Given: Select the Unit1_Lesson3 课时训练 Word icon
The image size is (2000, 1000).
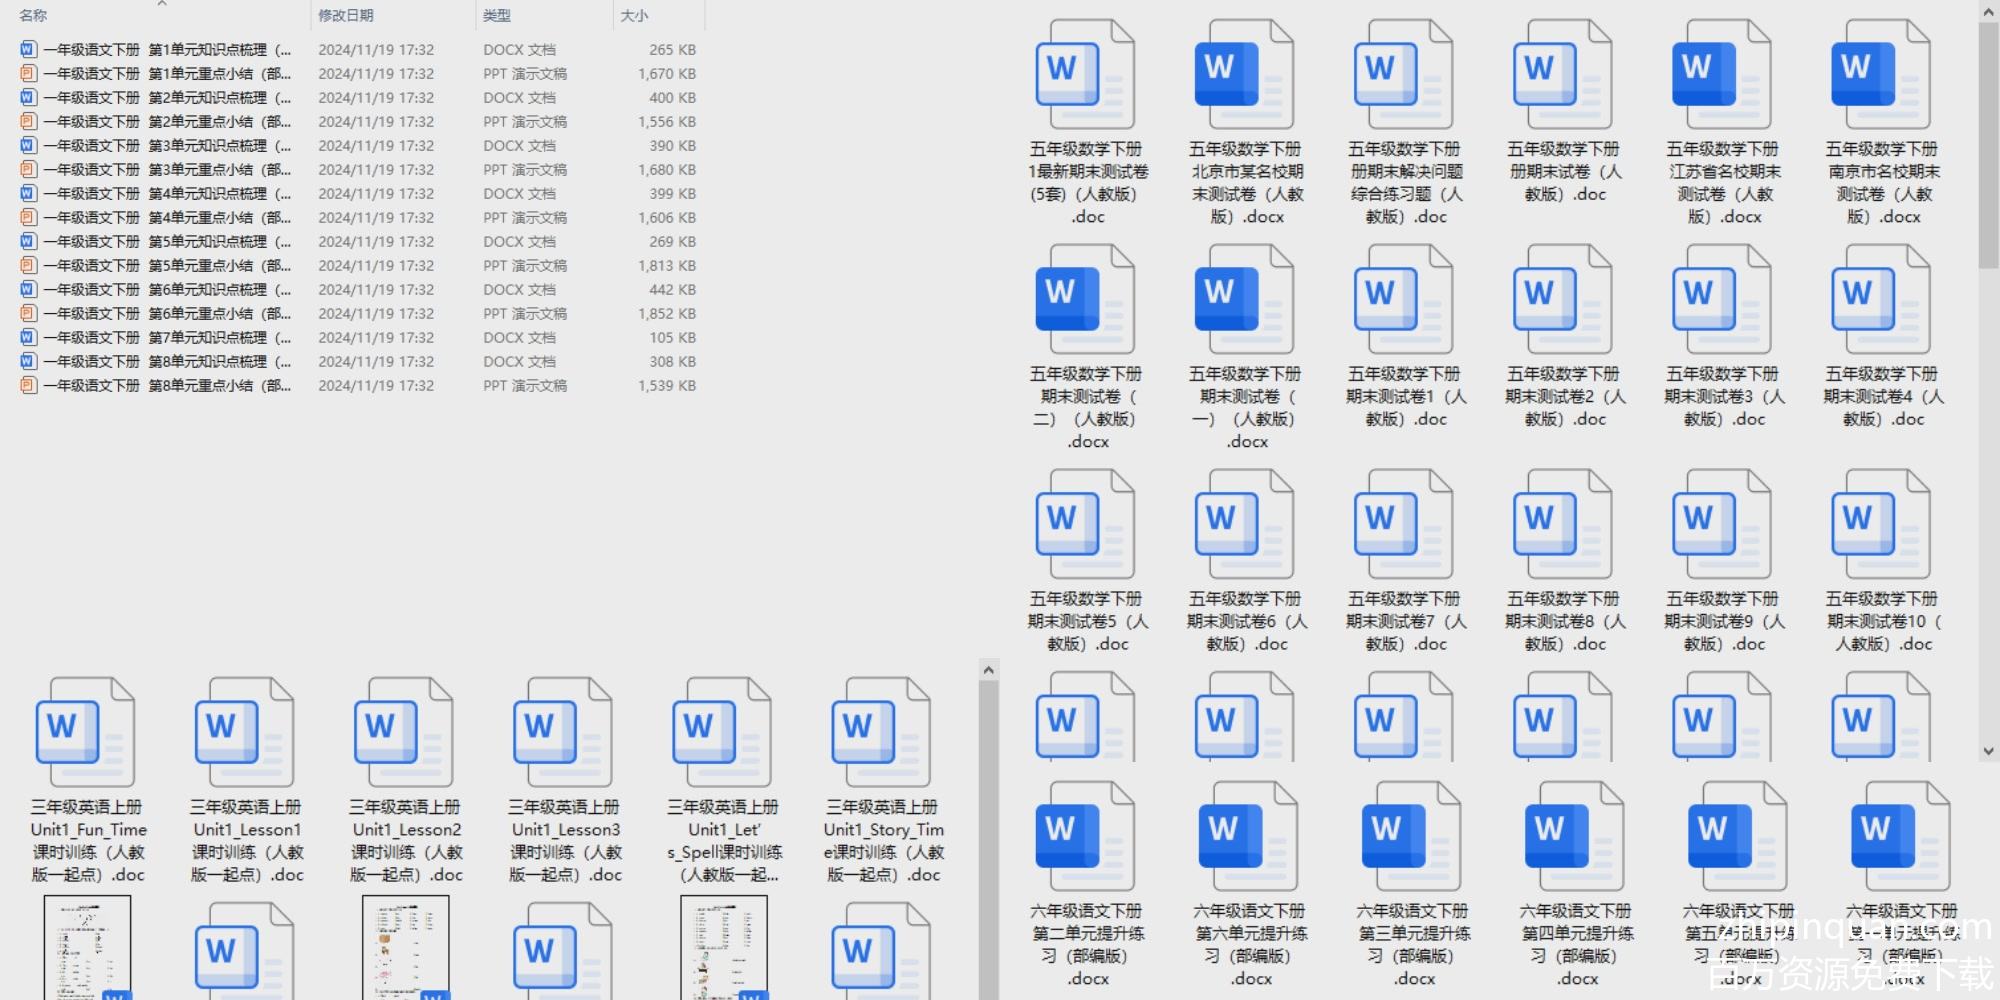Looking at the screenshot, I should click(x=563, y=733).
